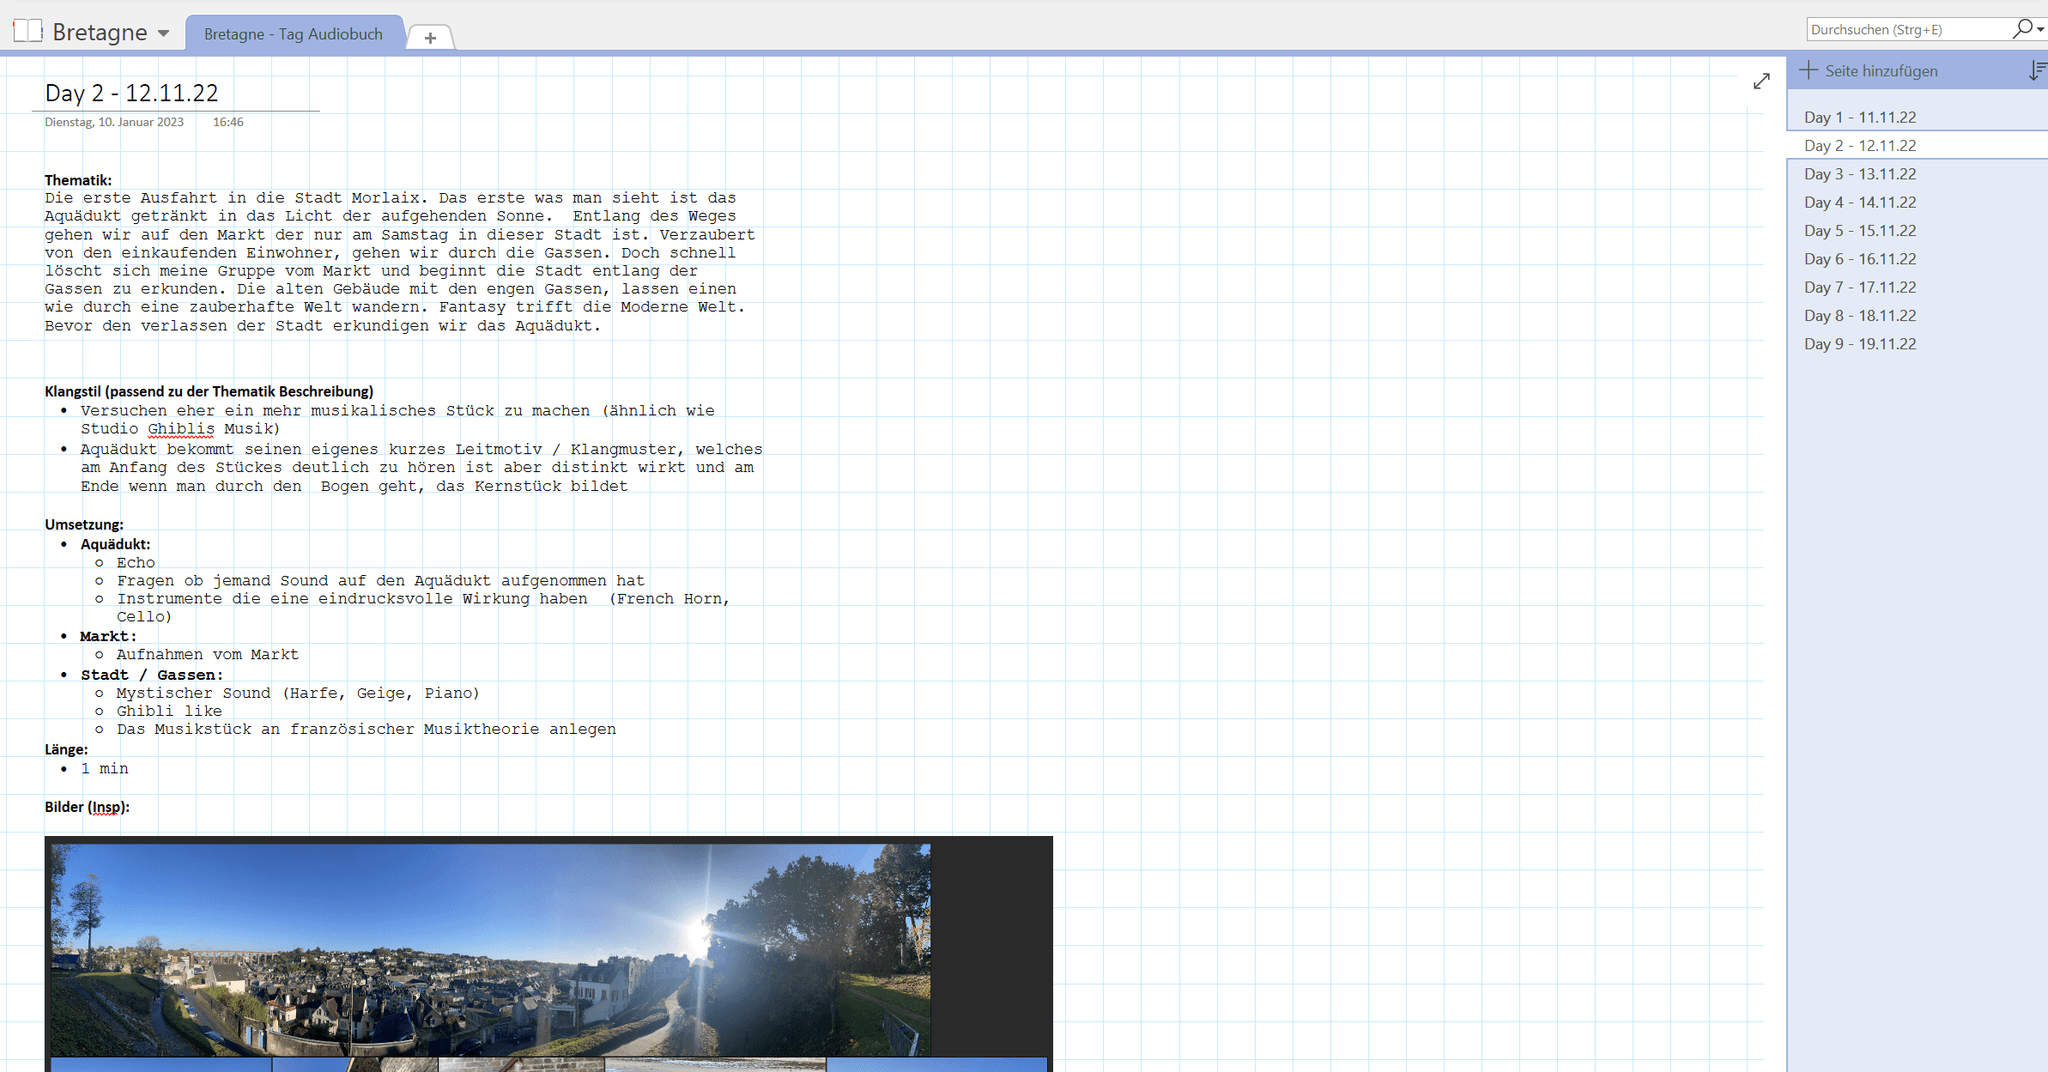Viewport: 2048px width, 1072px height.
Task: Expand the search scope dropdown arrow
Action: 2041,29
